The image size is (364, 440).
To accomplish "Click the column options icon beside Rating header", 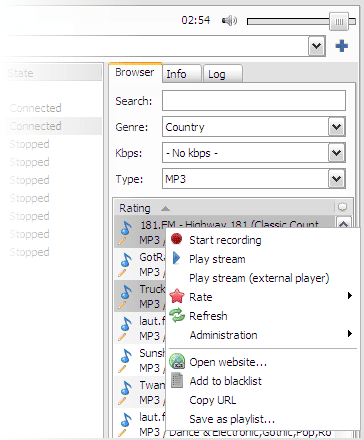I will (x=342, y=207).
